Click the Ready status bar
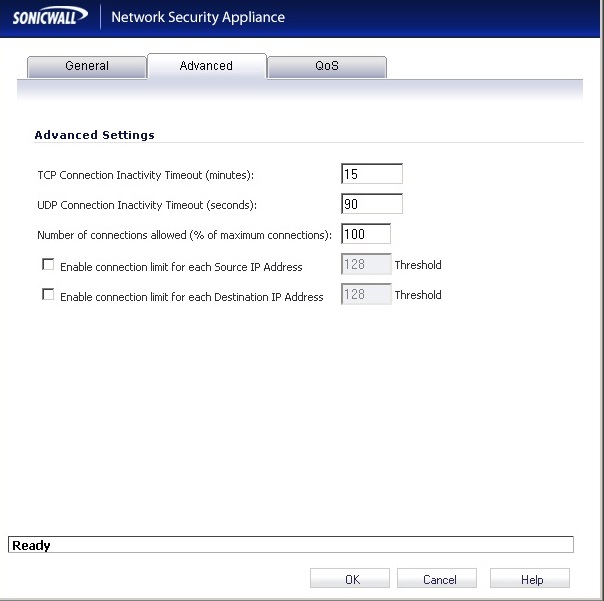 tap(291, 545)
